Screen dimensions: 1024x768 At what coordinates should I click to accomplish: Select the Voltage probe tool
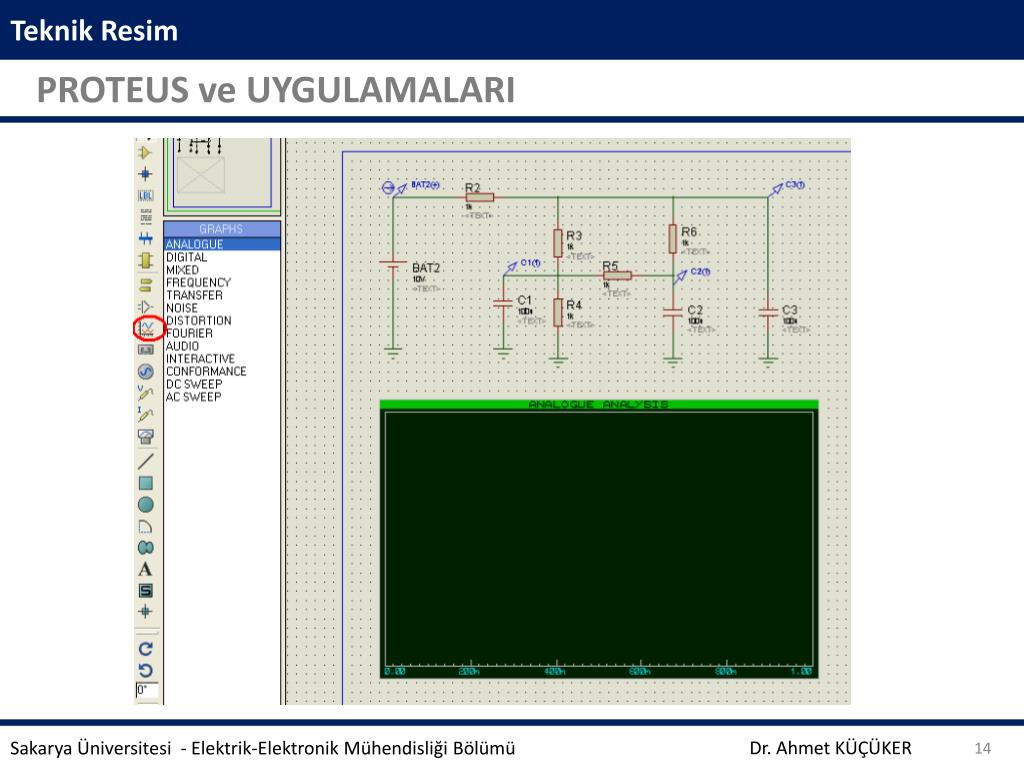145,392
